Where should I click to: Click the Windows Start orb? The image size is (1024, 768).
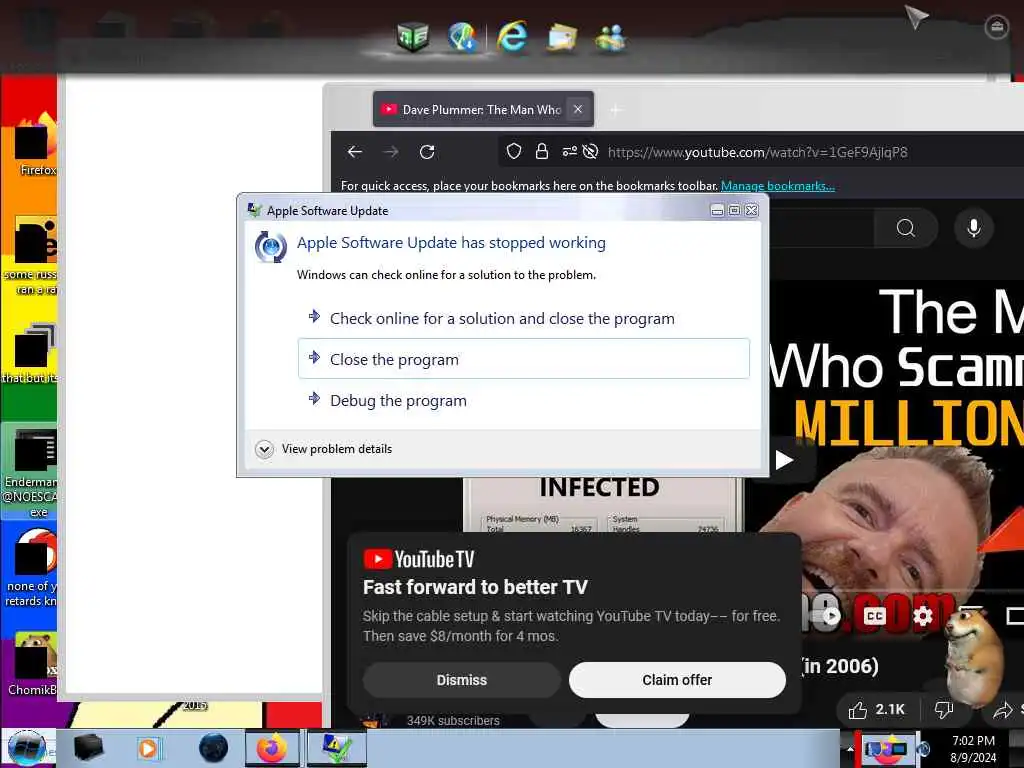point(26,748)
